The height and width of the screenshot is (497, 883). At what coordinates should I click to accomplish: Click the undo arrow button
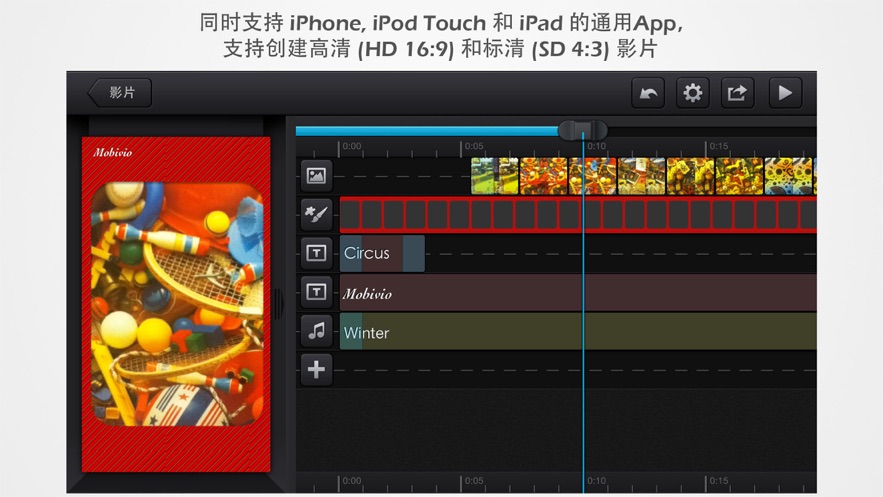648,93
